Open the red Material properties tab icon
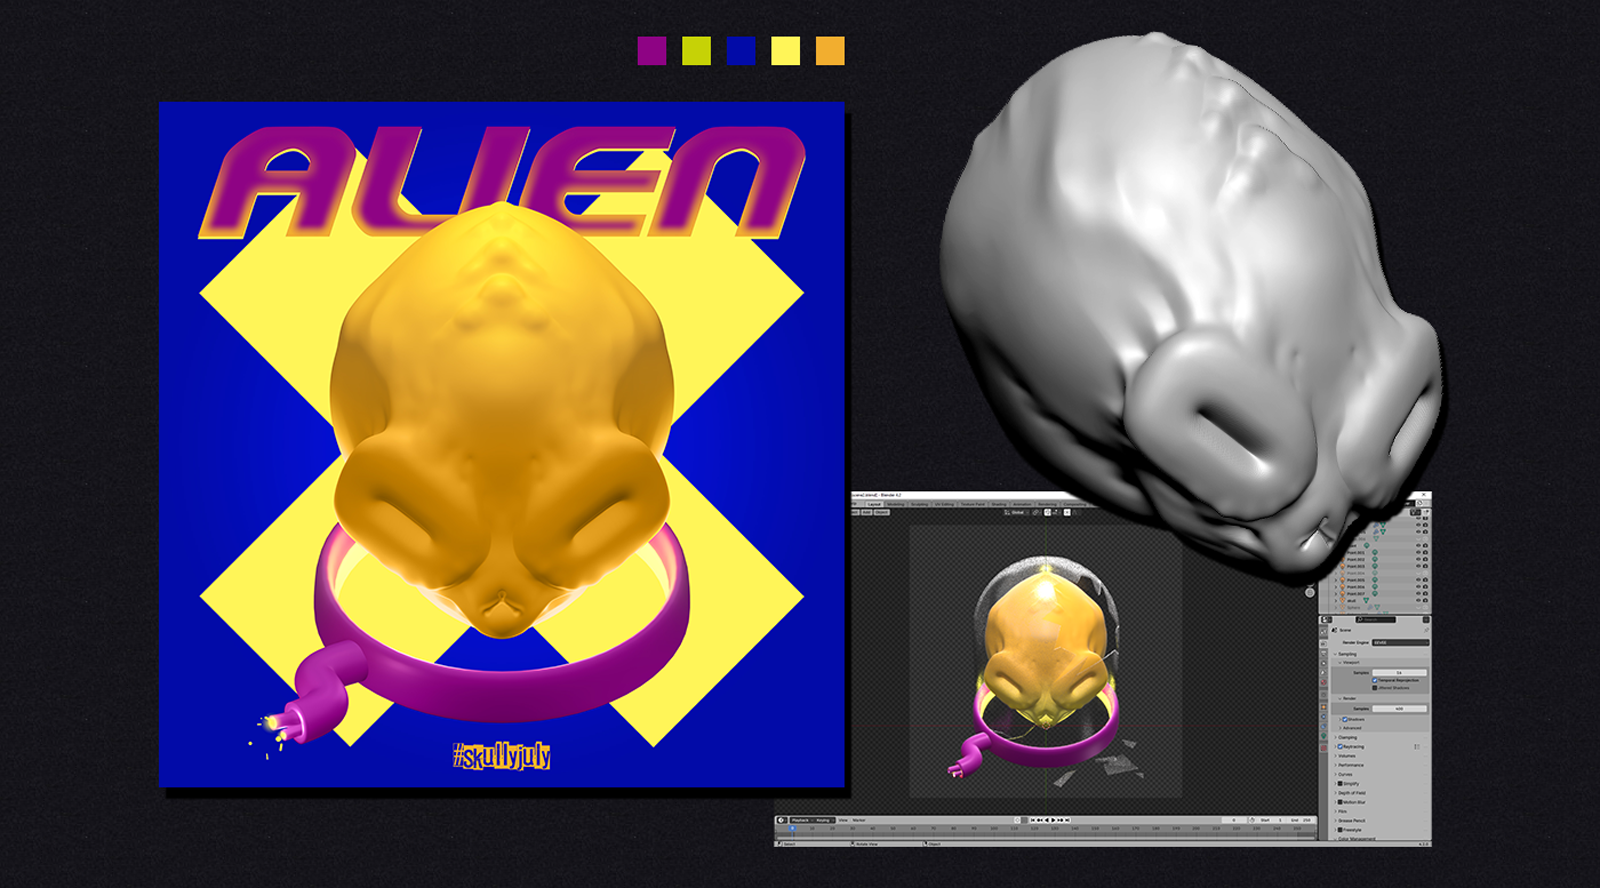 click(x=1324, y=748)
